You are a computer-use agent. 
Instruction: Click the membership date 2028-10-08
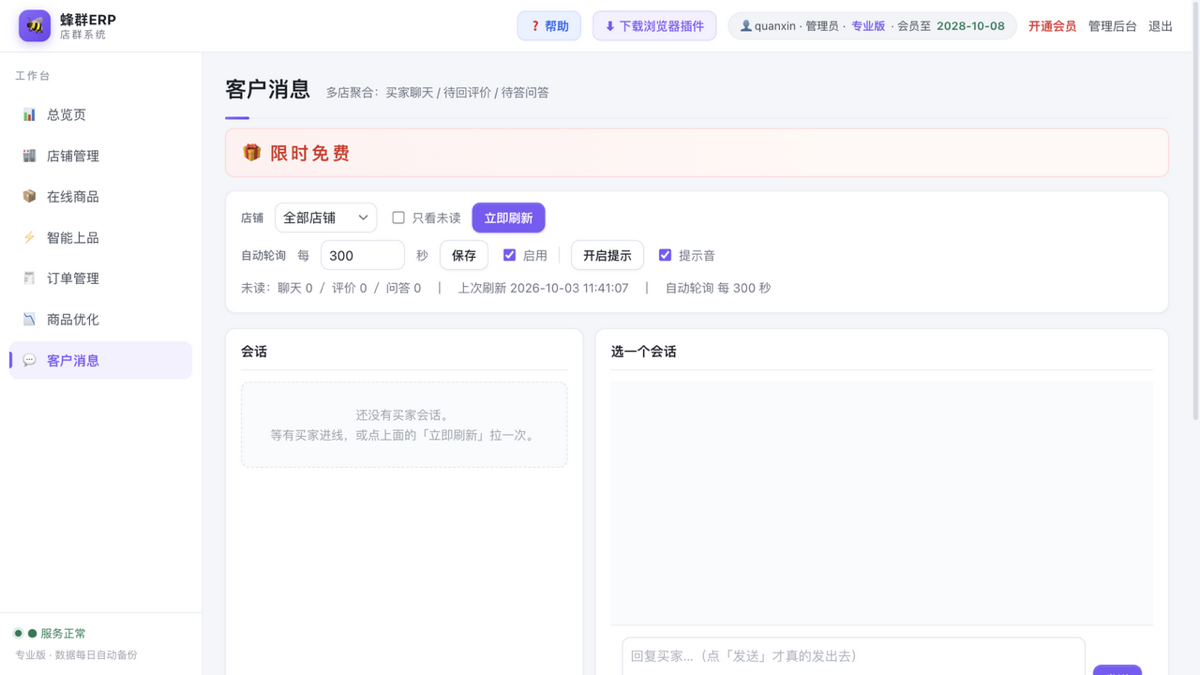[x=970, y=26]
